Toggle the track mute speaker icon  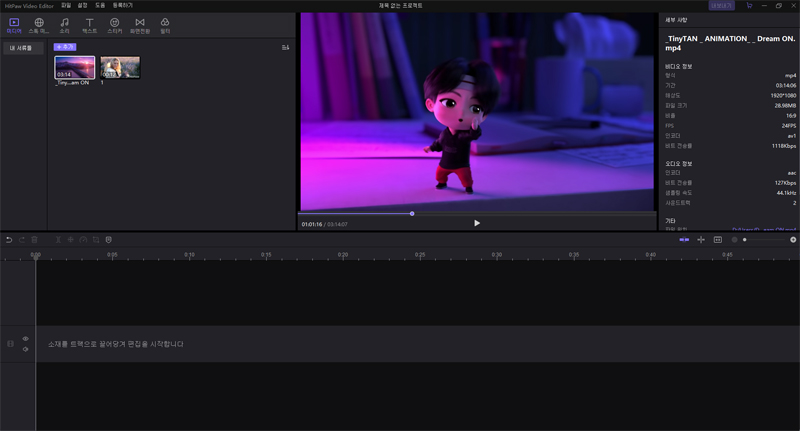[26, 349]
